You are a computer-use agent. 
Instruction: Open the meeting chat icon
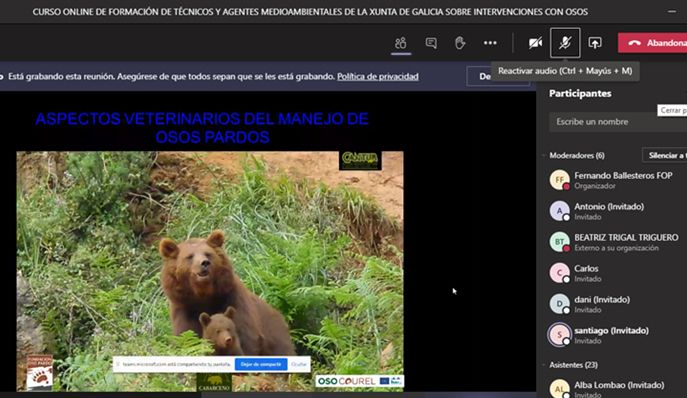tap(431, 43)
